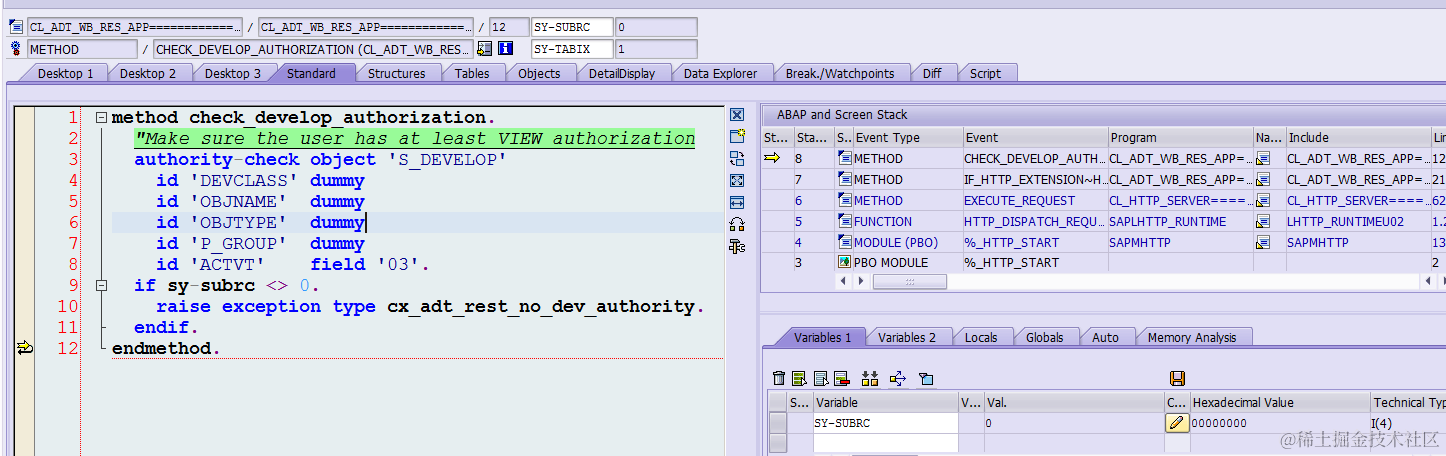
Task: Click the pencil change icon for SY-SUBRC
Action: pyautogui.click(x=1177, y=423)
